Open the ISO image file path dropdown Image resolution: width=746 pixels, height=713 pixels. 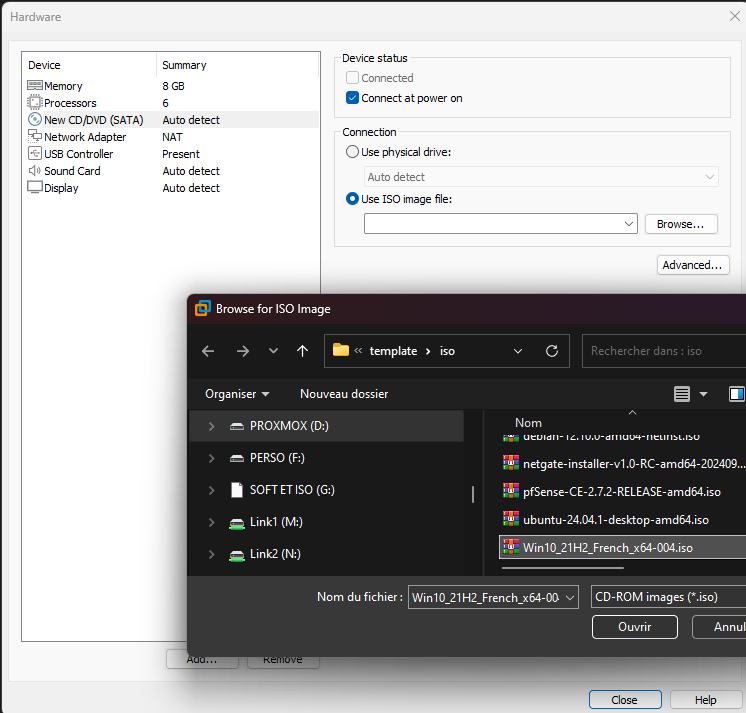629,224
